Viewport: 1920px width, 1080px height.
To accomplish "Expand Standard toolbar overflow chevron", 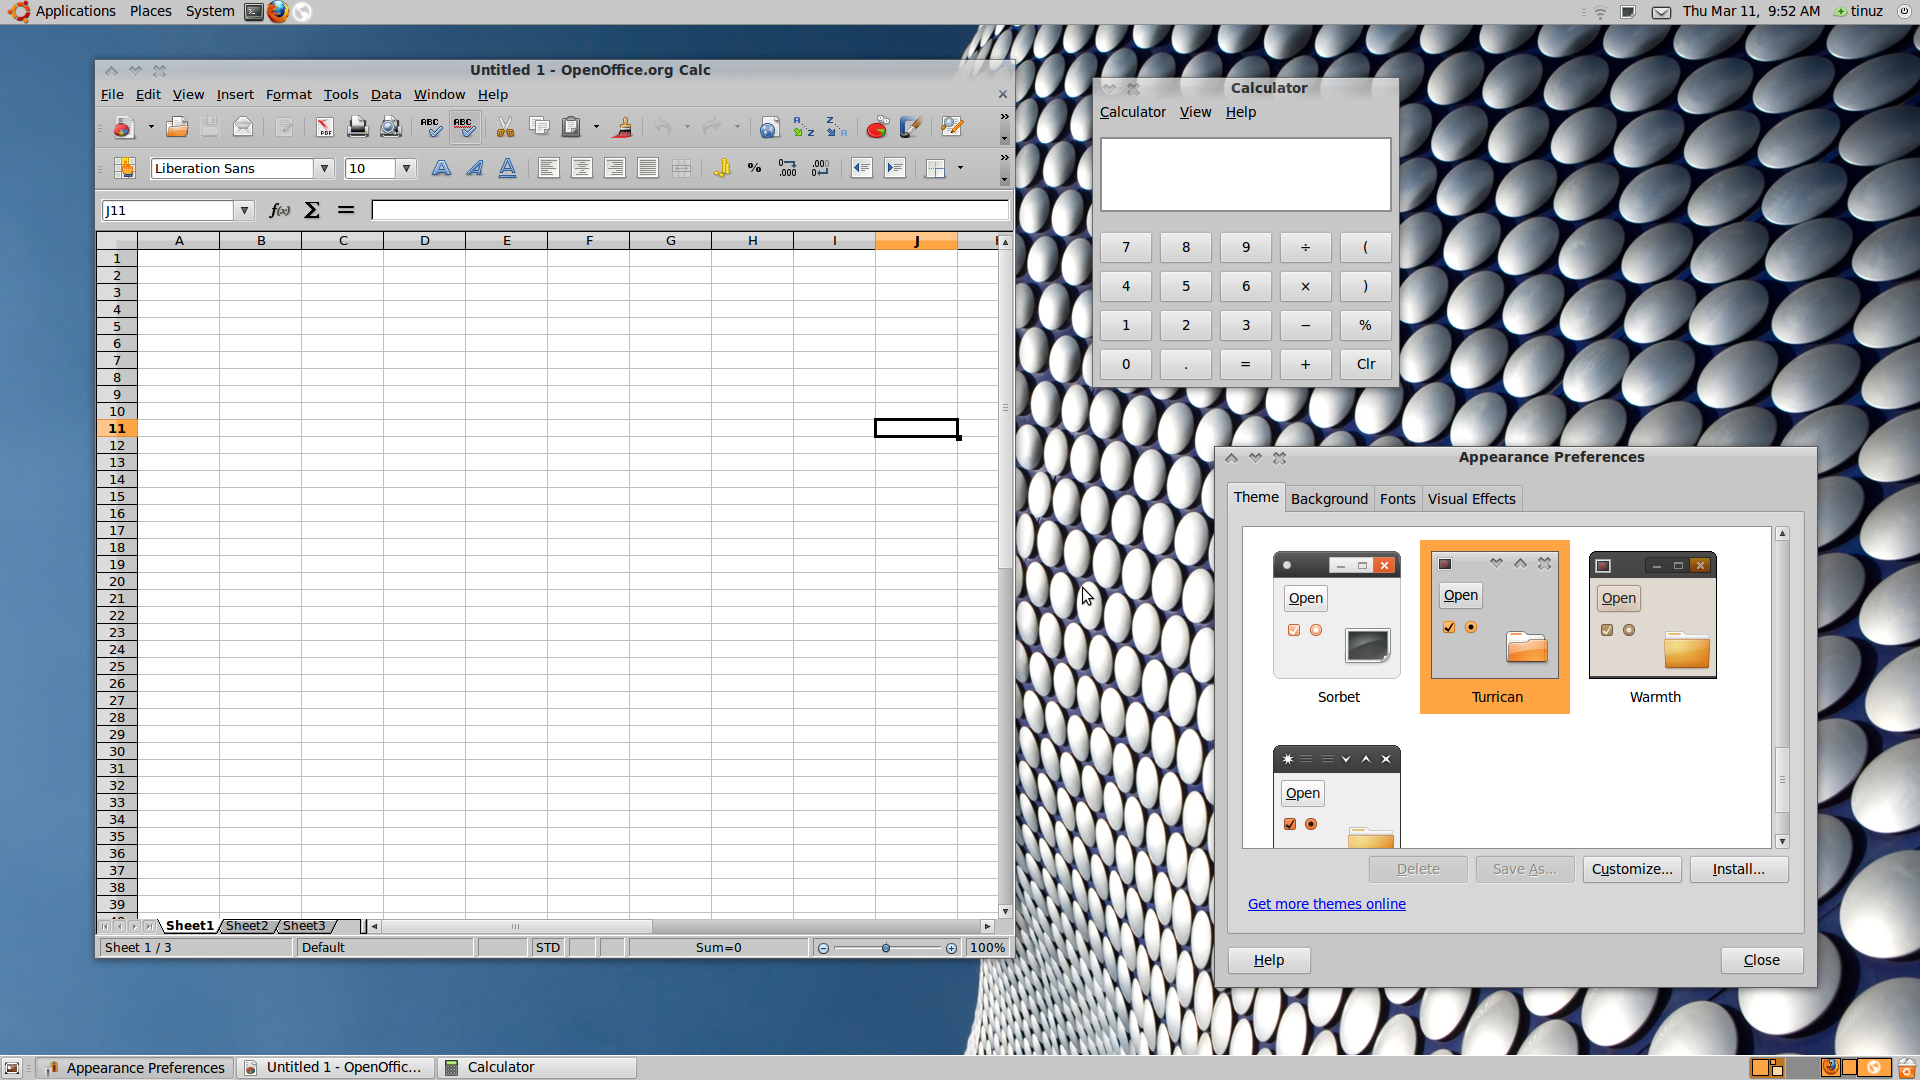I will 1005,117.
